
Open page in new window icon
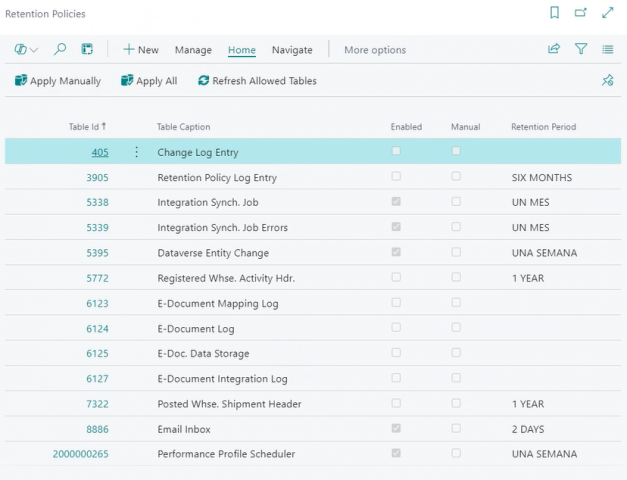coord(581,14)
